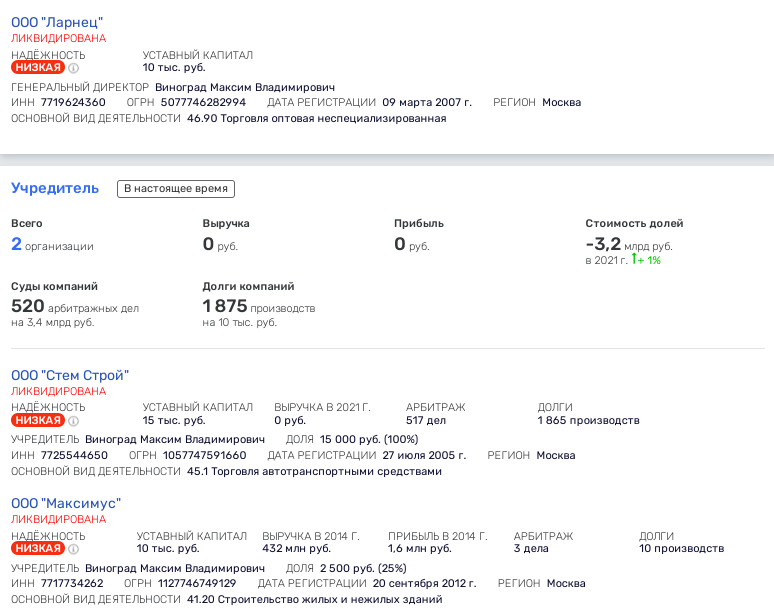Open the ООО "Ларнец" company link
Image resolution: width=774 pixels, height=609 pixels.
pos(57,22)
